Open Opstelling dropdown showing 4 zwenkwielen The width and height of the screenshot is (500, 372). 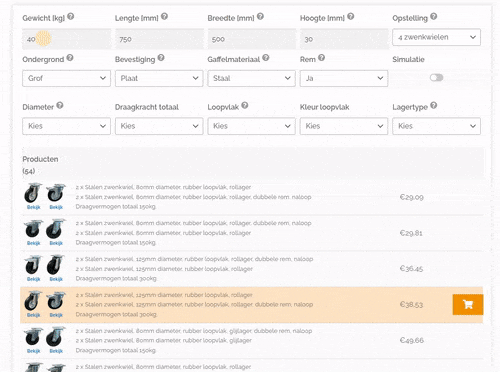(436, 37)
